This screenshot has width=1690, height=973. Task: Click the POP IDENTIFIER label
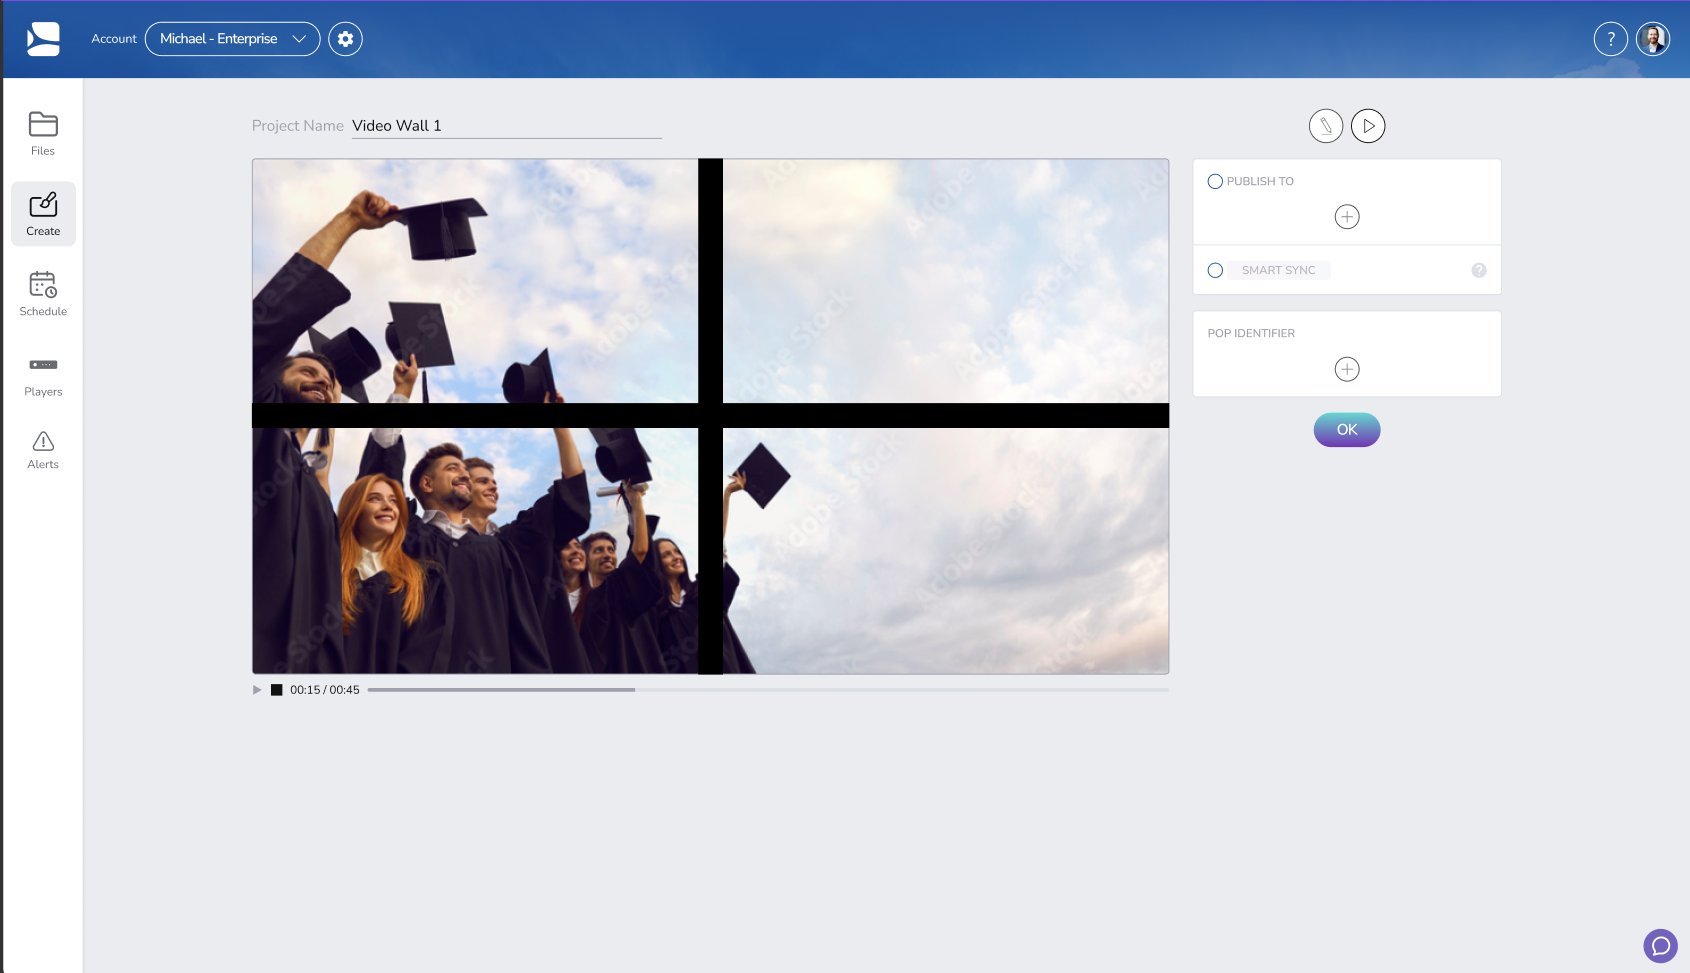pyautogui.click(x=1251, y=333)
